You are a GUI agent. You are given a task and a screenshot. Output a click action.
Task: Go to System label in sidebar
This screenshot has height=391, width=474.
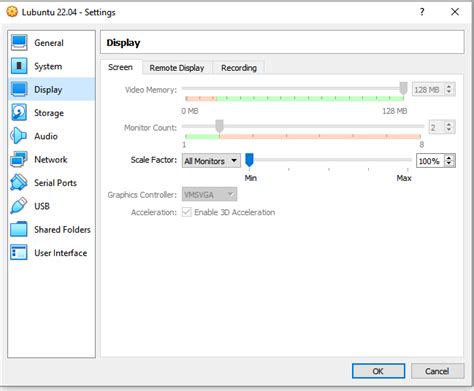pyautogui.click(x=48, y=66)
